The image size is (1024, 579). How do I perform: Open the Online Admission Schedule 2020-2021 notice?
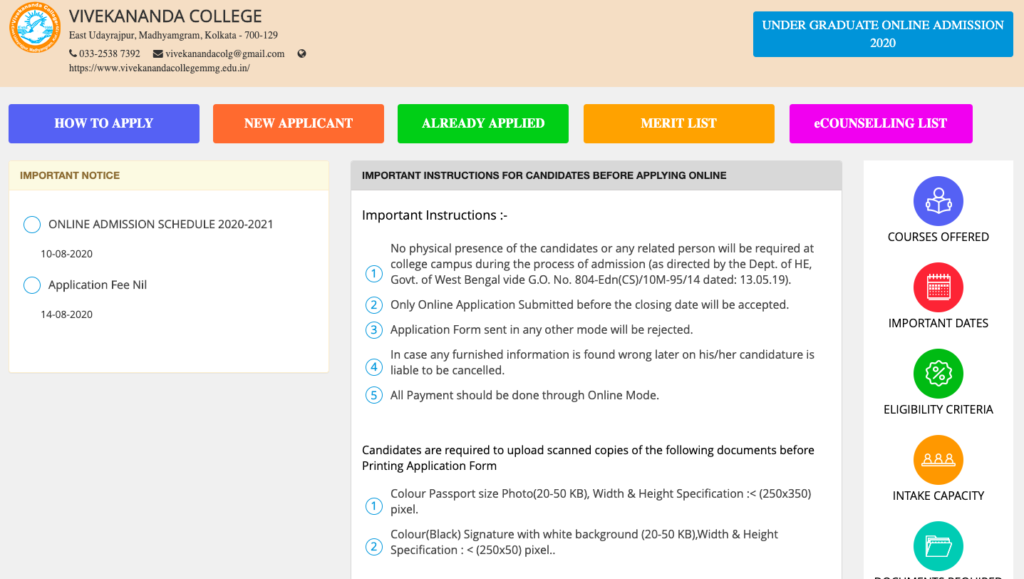[161, 224]
